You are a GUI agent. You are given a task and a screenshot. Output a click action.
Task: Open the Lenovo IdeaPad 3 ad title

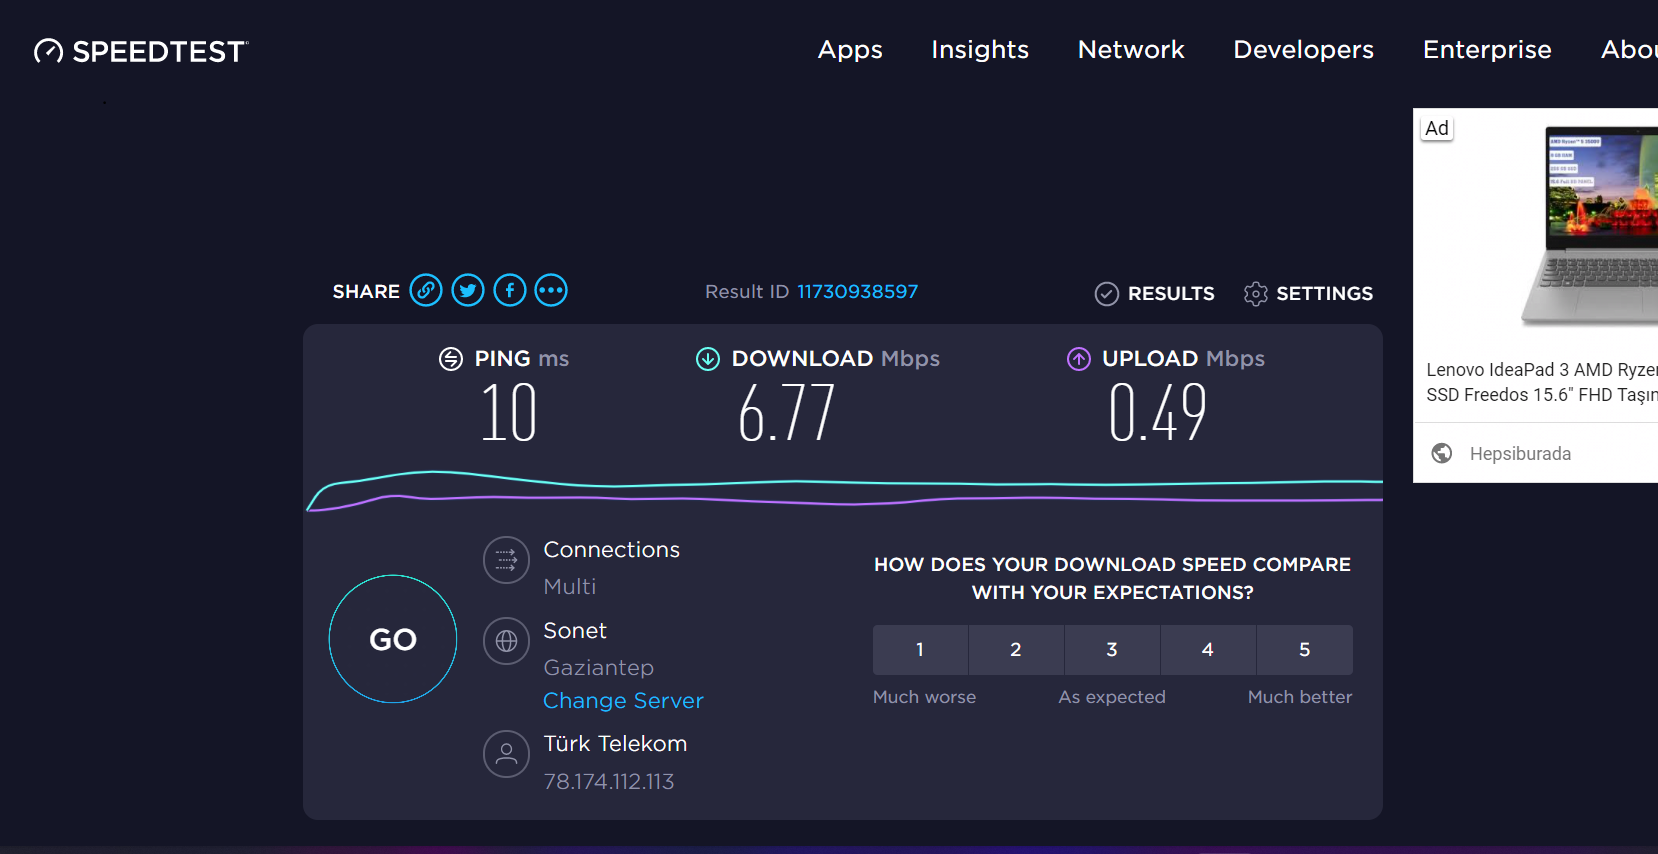1542,382
